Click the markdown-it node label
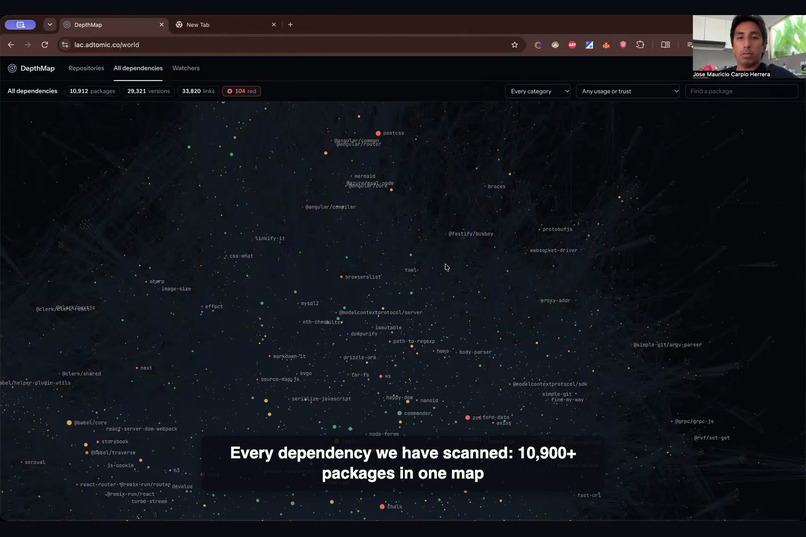 (x=289, y=357)
